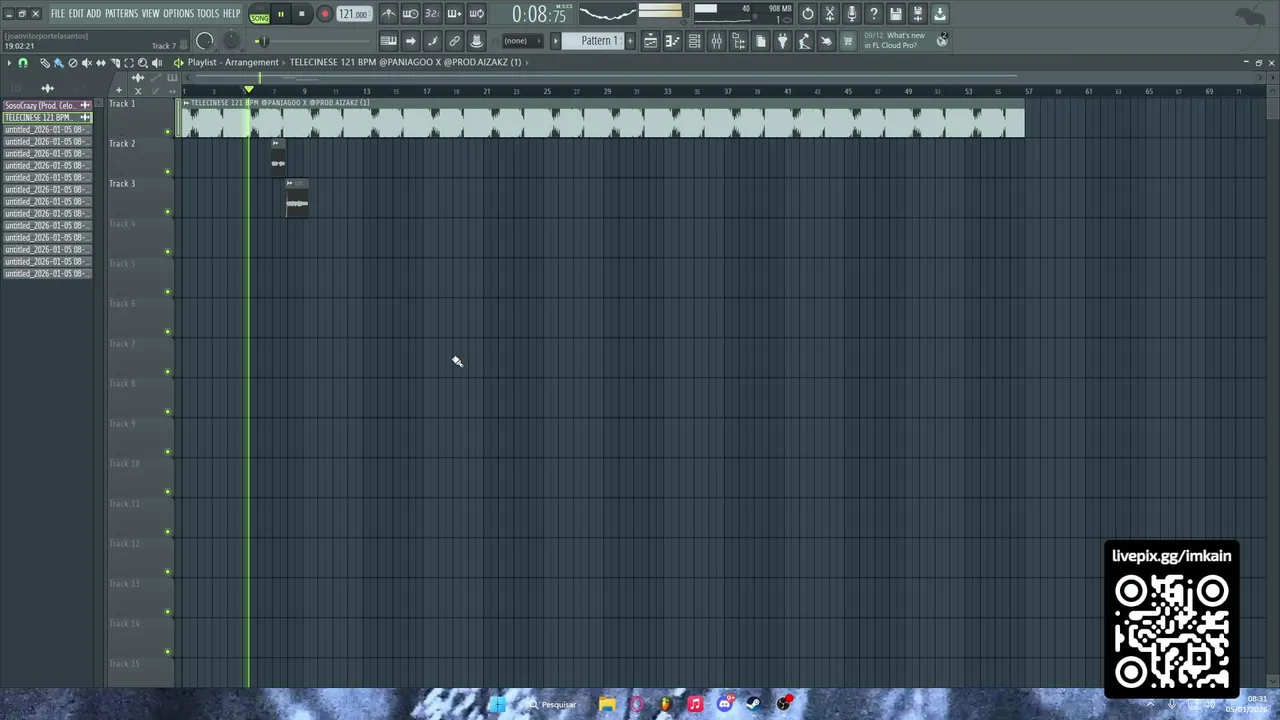Open the global snap (none) dropdown

click(521, 41)
